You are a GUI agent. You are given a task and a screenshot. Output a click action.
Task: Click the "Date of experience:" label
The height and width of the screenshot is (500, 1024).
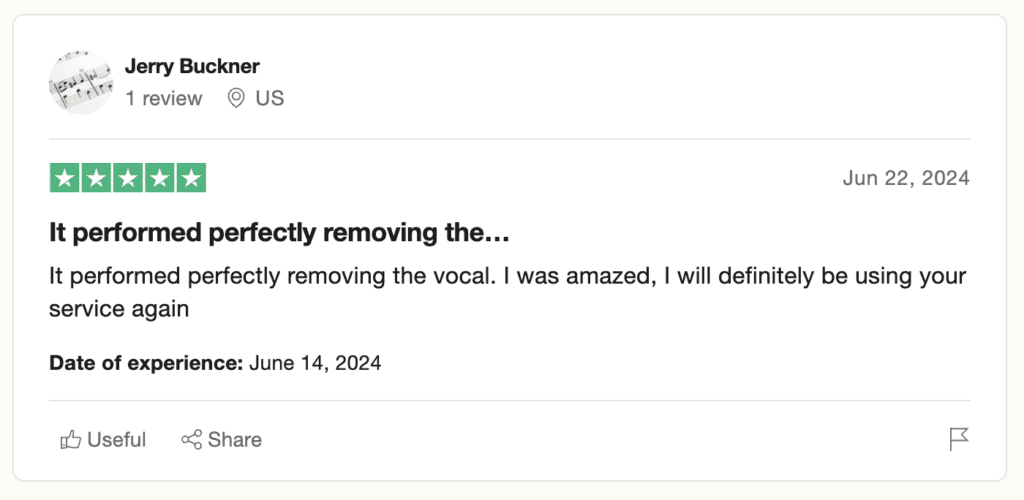click(146, 363)
